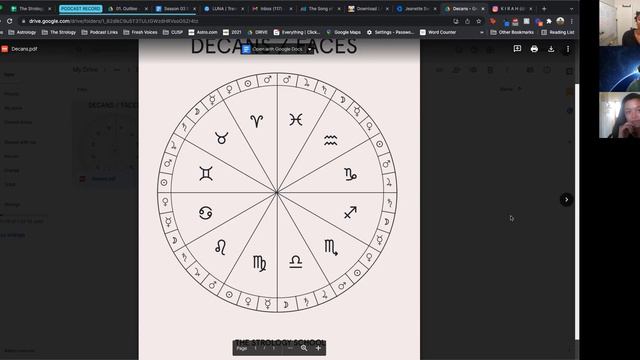Open the Other Bookmarks folder
The height and width of the screenshot is (360, 640).
tap(512, 32)
